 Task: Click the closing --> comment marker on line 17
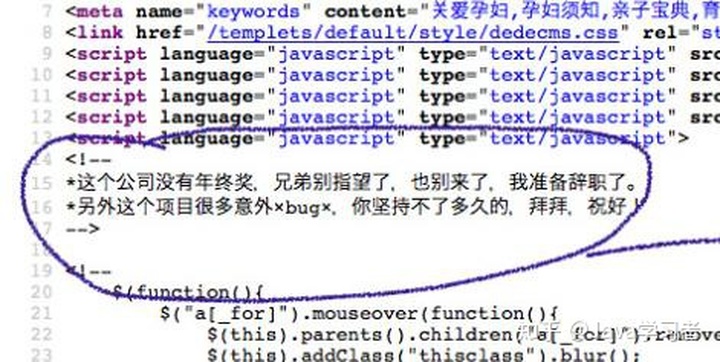tap(83, 229)
